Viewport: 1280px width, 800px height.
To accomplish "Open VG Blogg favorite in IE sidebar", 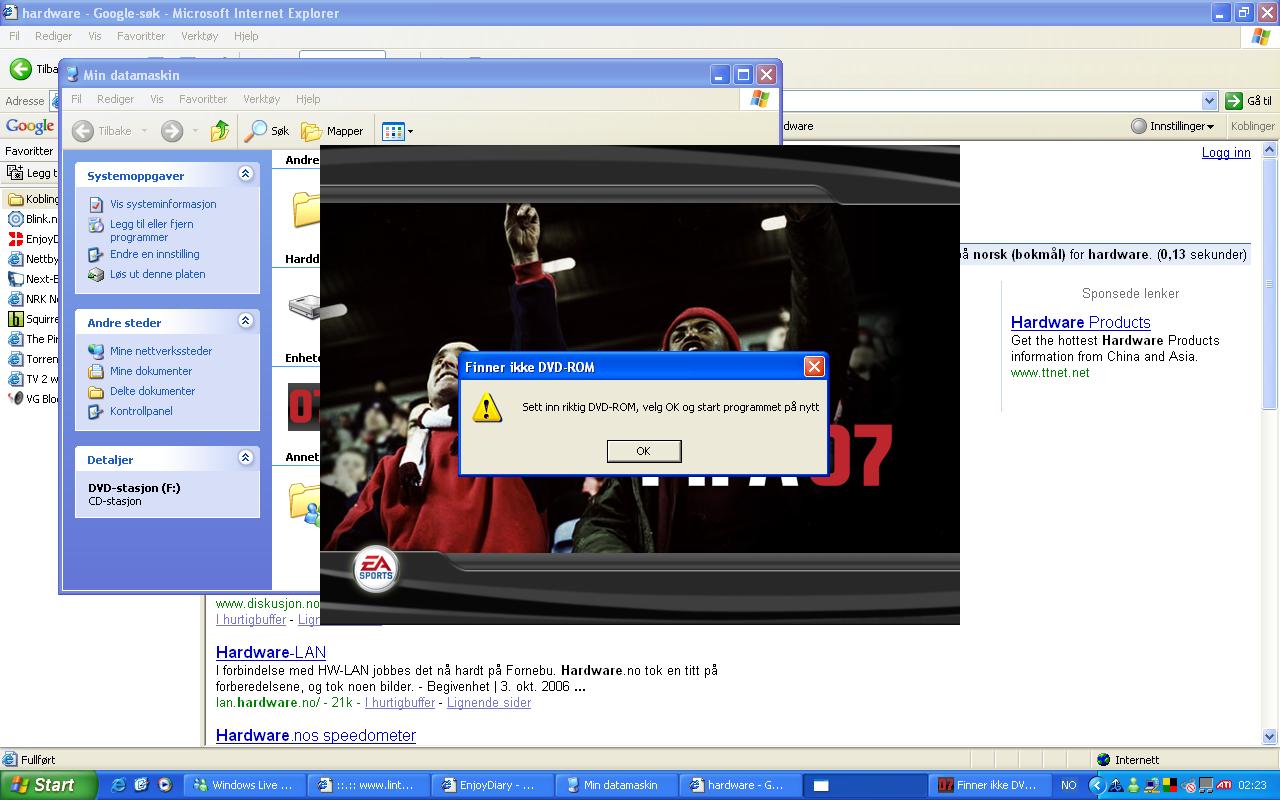I will coord(33,399).
